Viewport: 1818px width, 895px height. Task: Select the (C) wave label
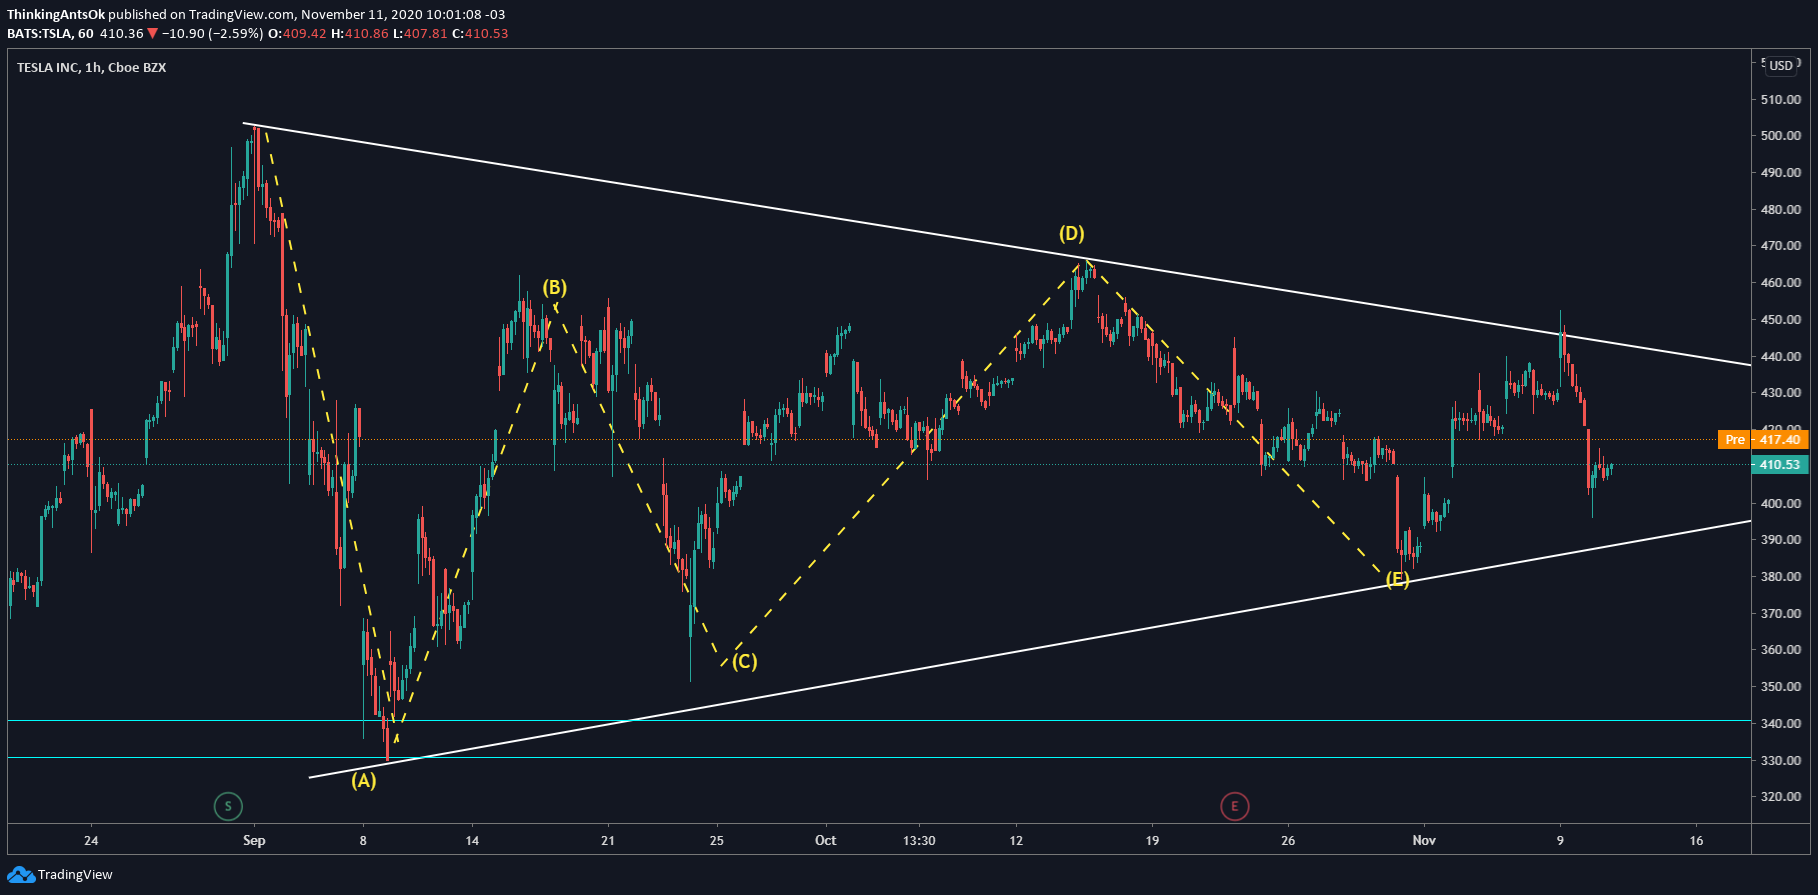pos(745,661)
